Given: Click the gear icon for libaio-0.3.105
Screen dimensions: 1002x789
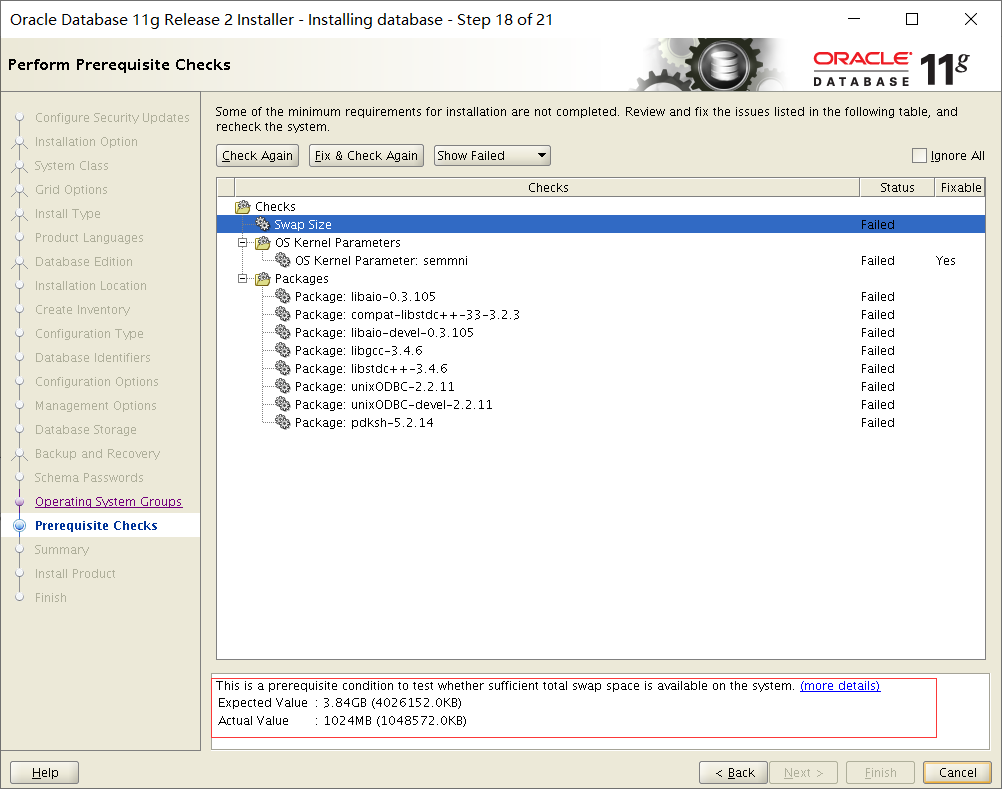Looking at the screenshot, I should tap(282, 296).
